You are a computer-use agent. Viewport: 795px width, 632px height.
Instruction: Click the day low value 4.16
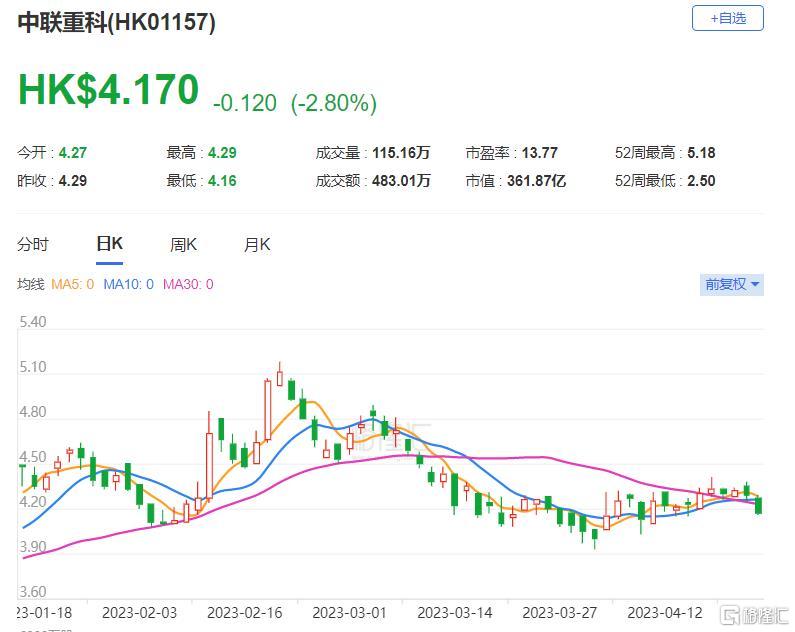tap(222, 181)
